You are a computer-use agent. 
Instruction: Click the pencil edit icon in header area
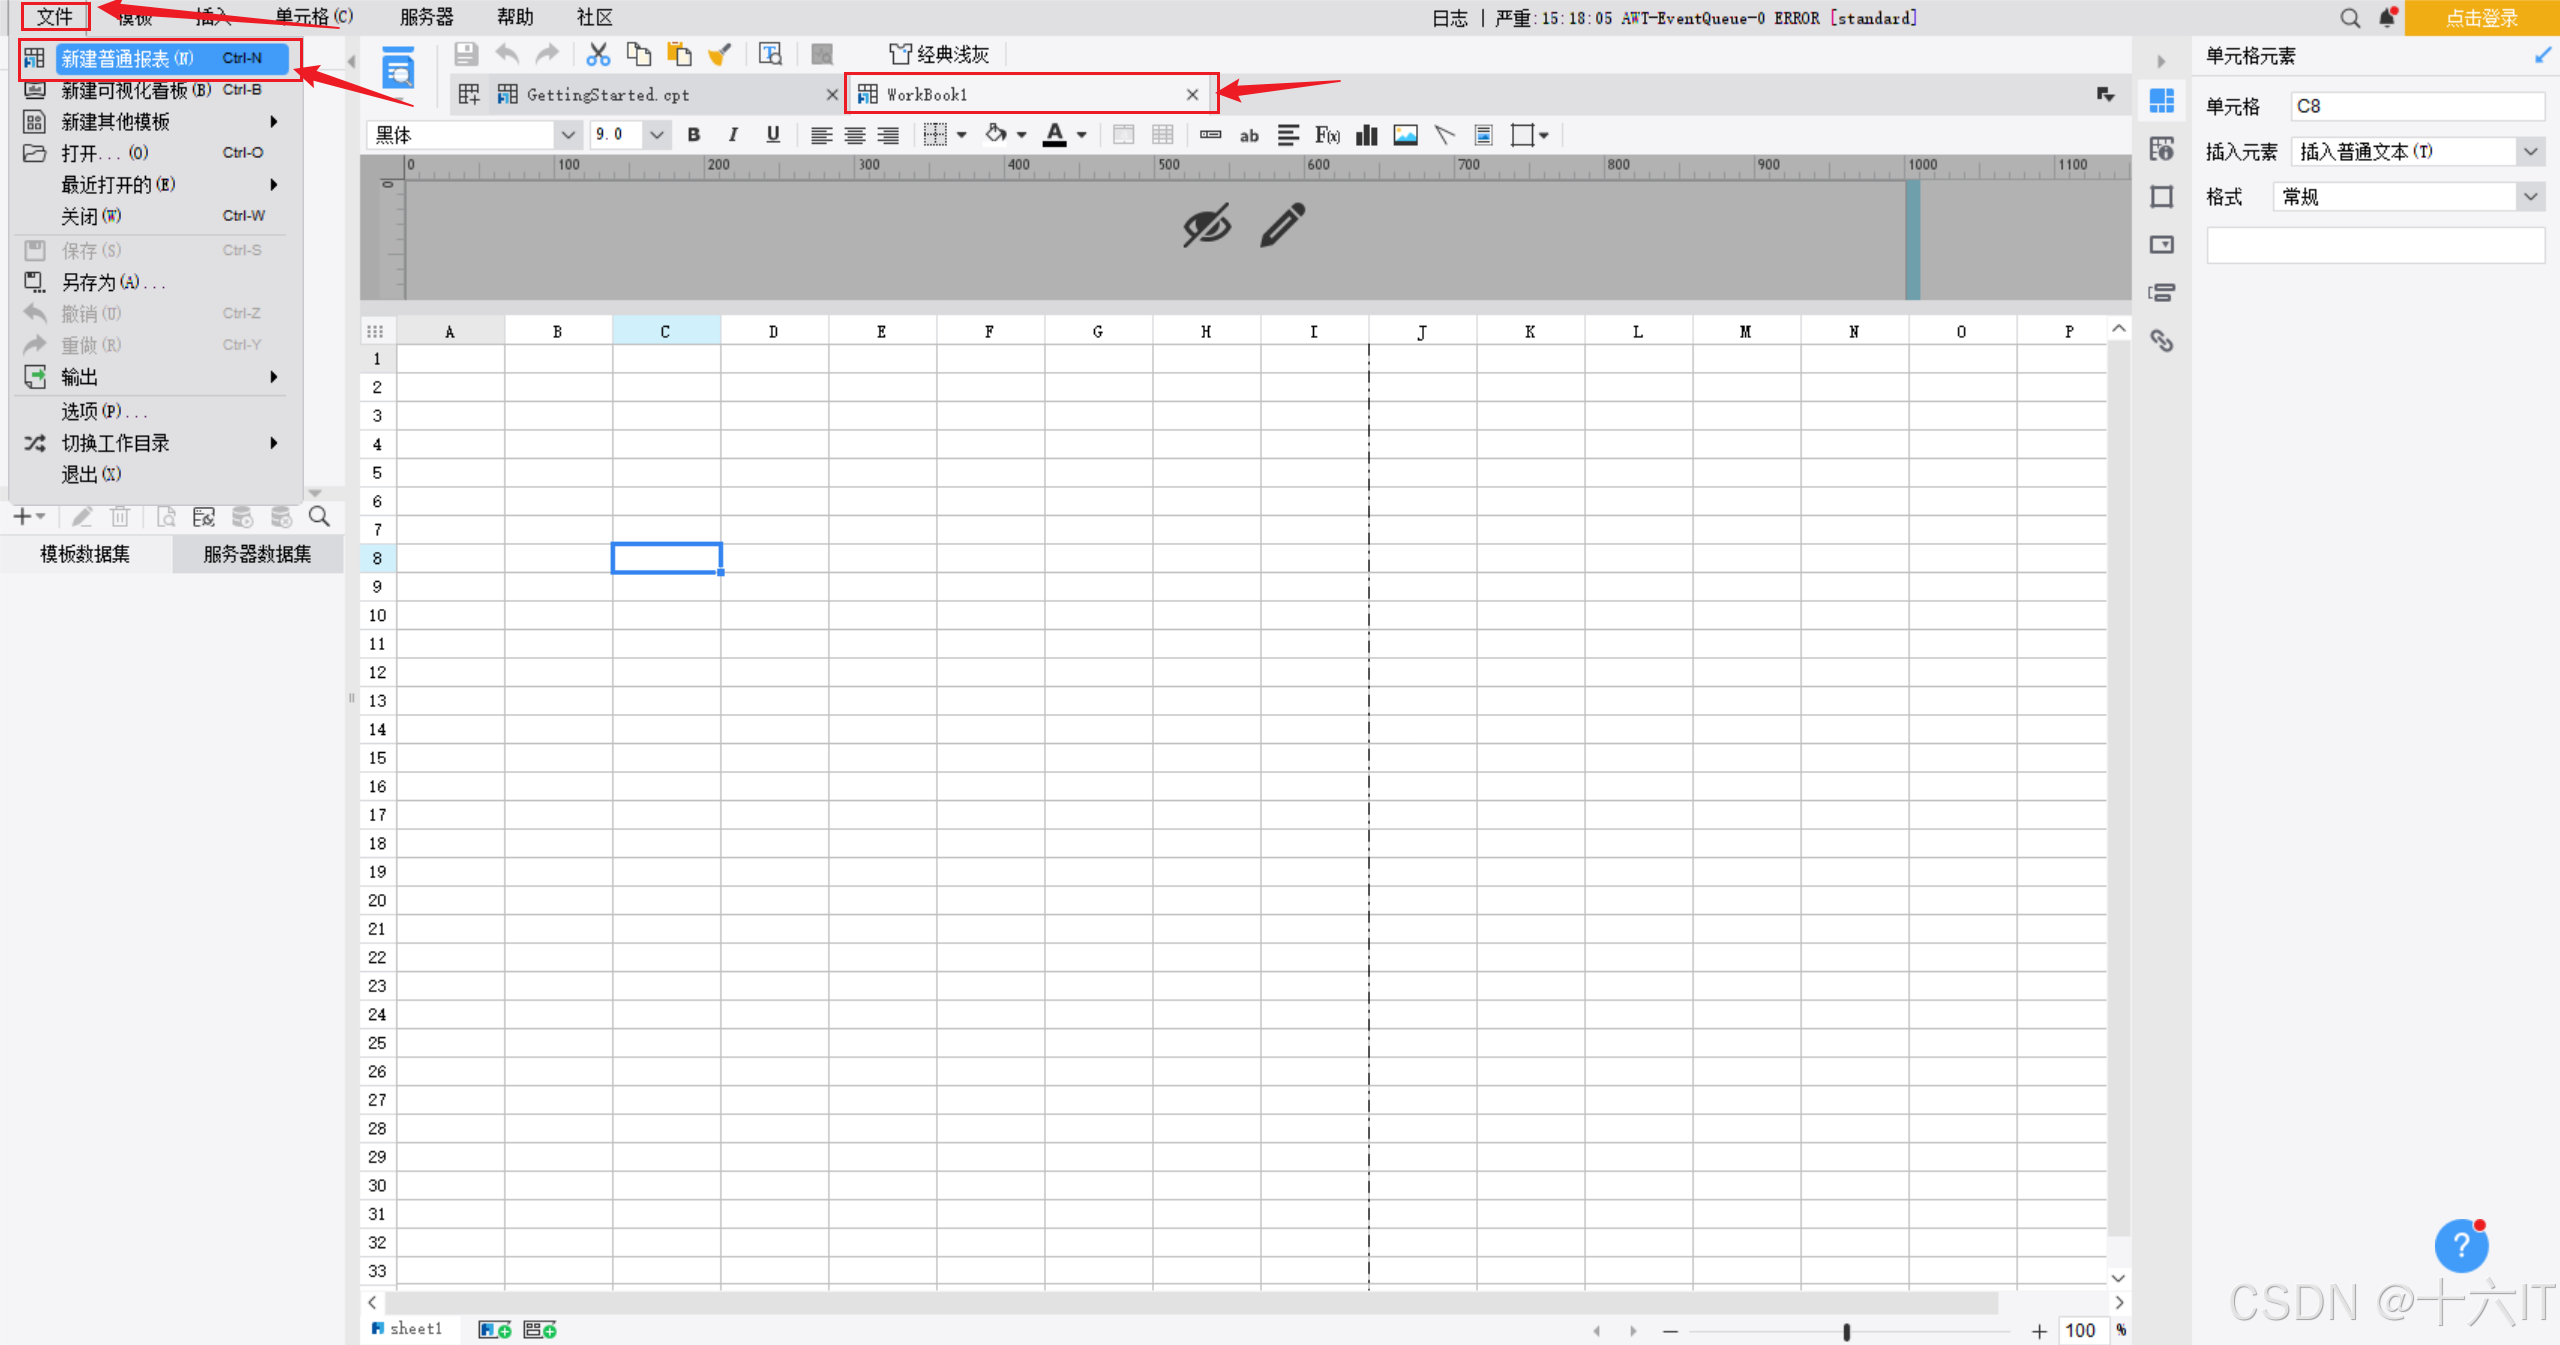1282,225
